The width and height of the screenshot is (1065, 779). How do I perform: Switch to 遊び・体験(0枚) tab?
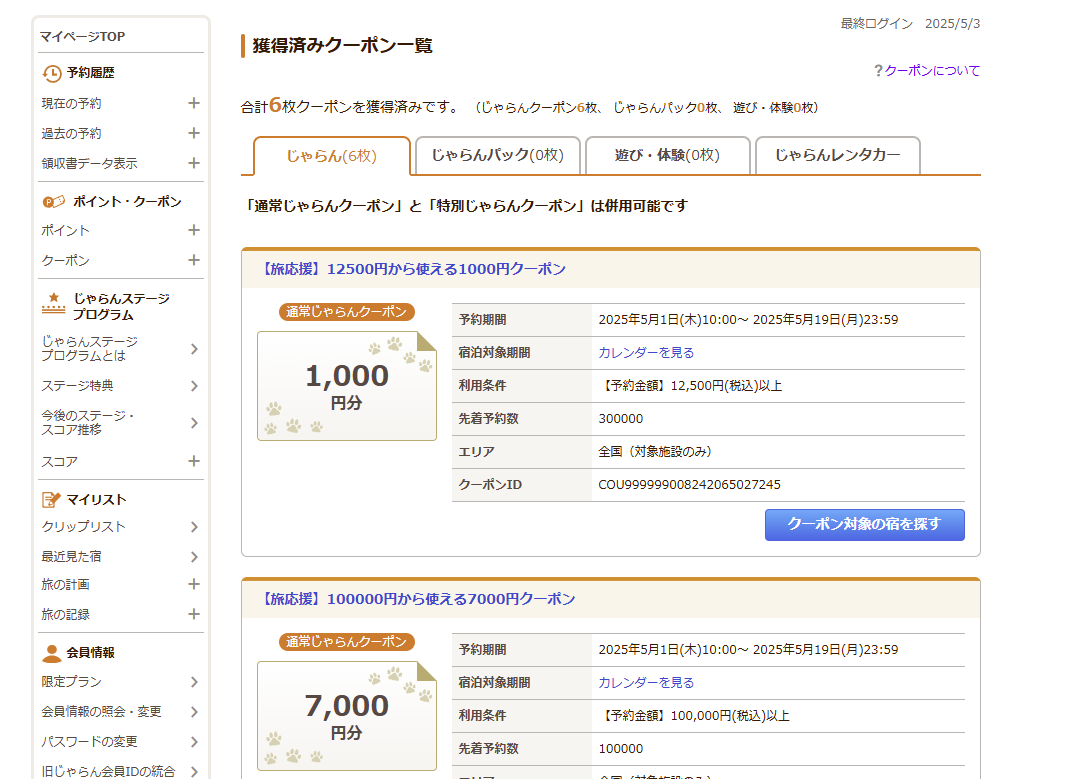click(x=668, y=156)
